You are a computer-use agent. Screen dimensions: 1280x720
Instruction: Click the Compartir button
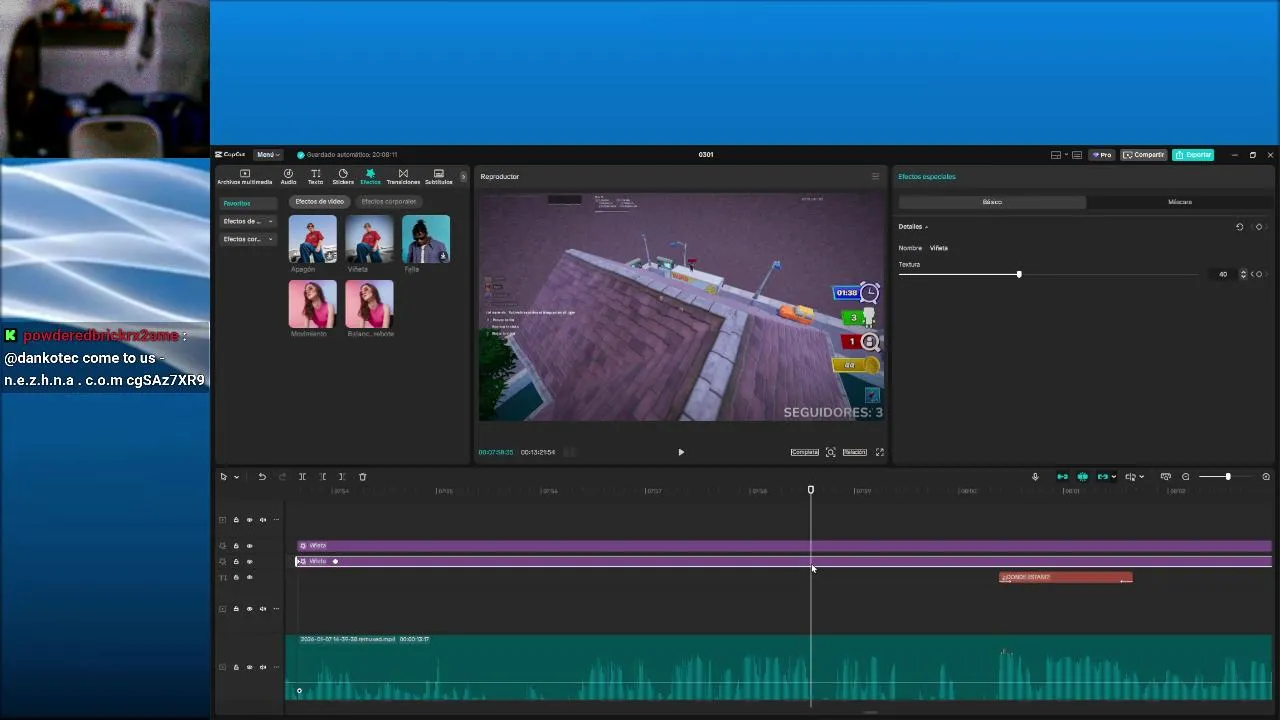1144,155
